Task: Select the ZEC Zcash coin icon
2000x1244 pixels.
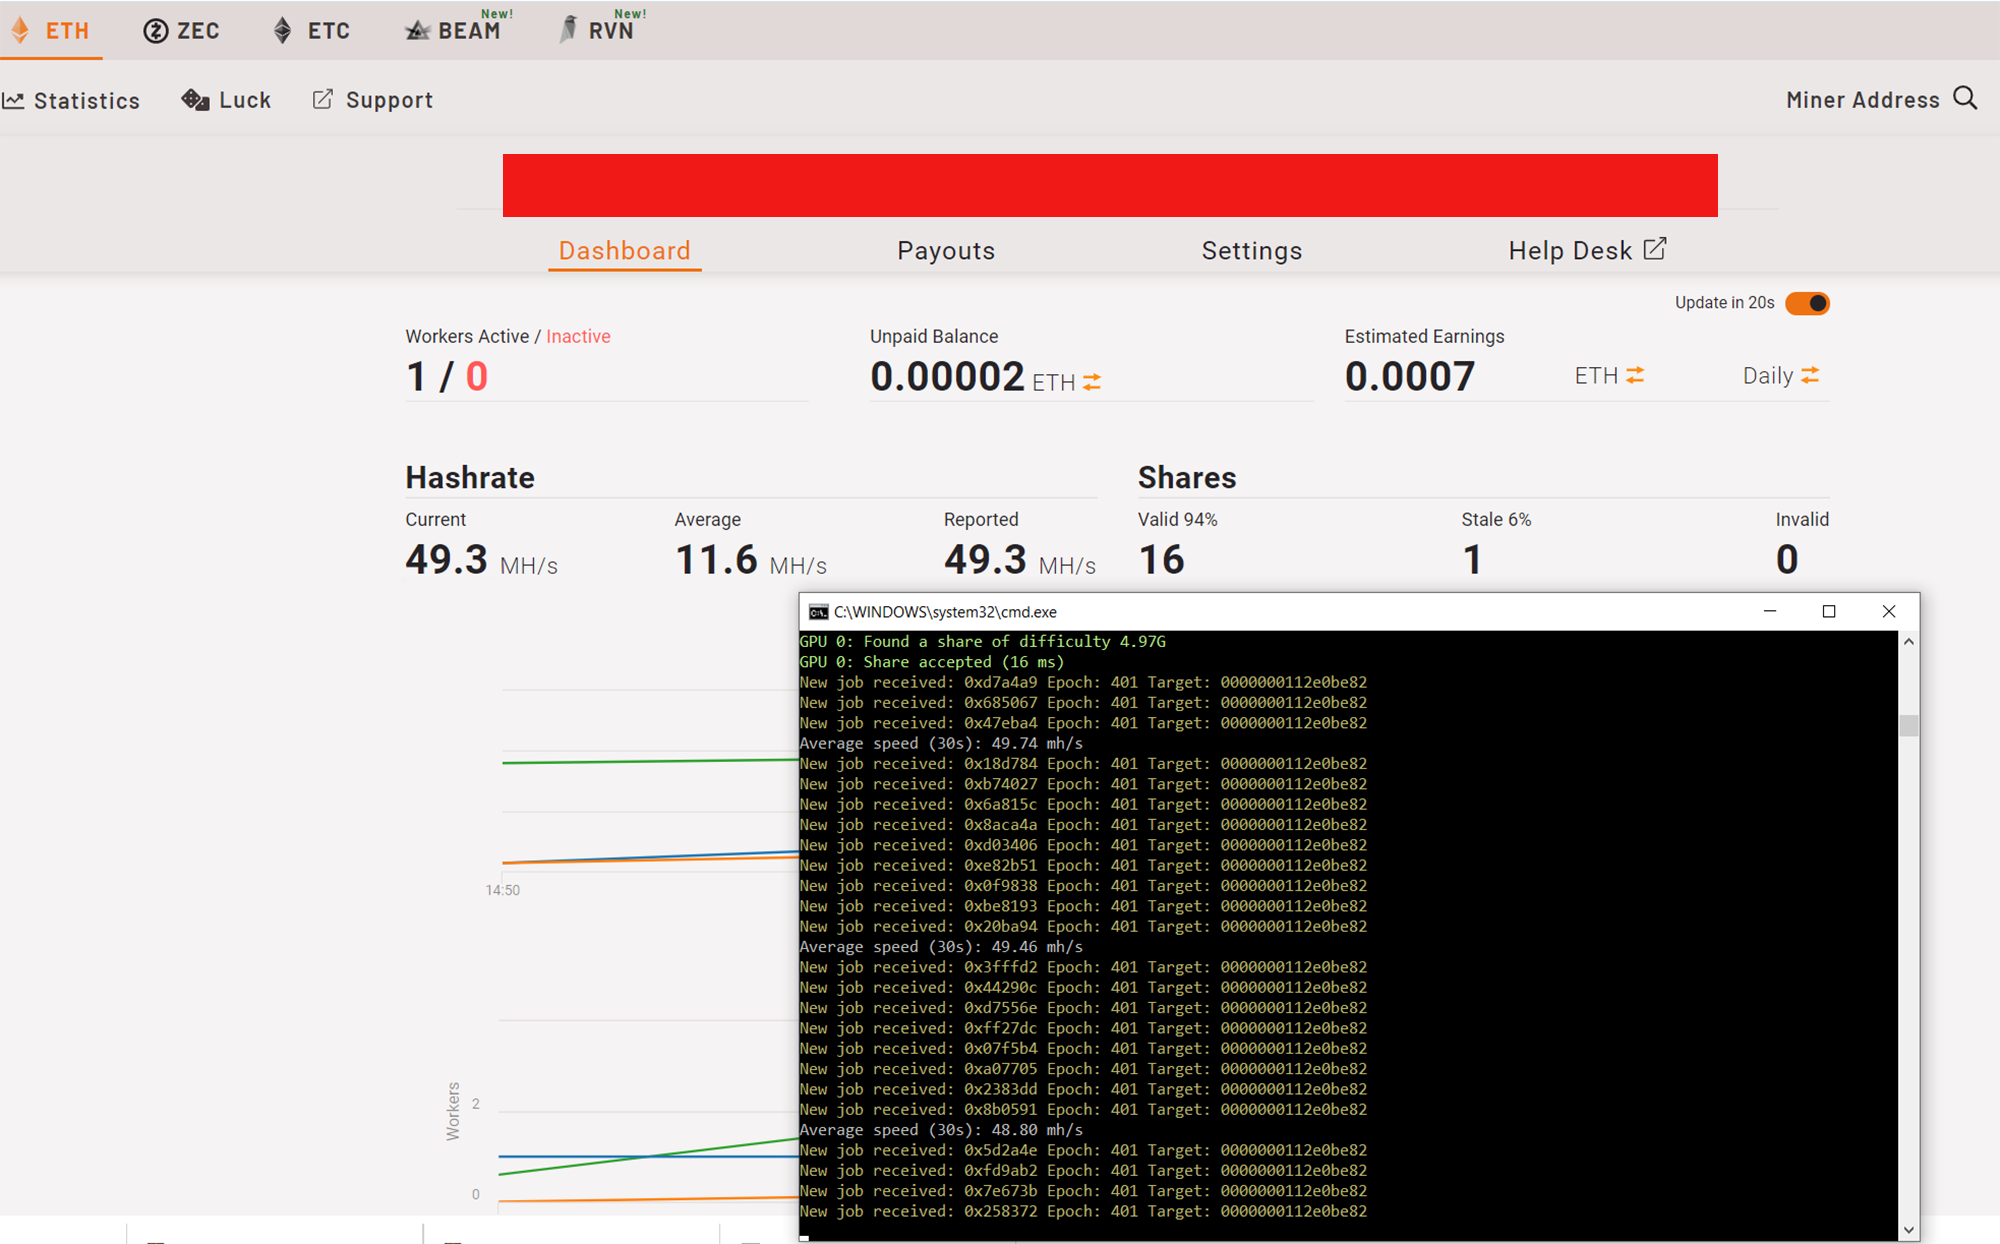Action: click(x=155, y=31)
